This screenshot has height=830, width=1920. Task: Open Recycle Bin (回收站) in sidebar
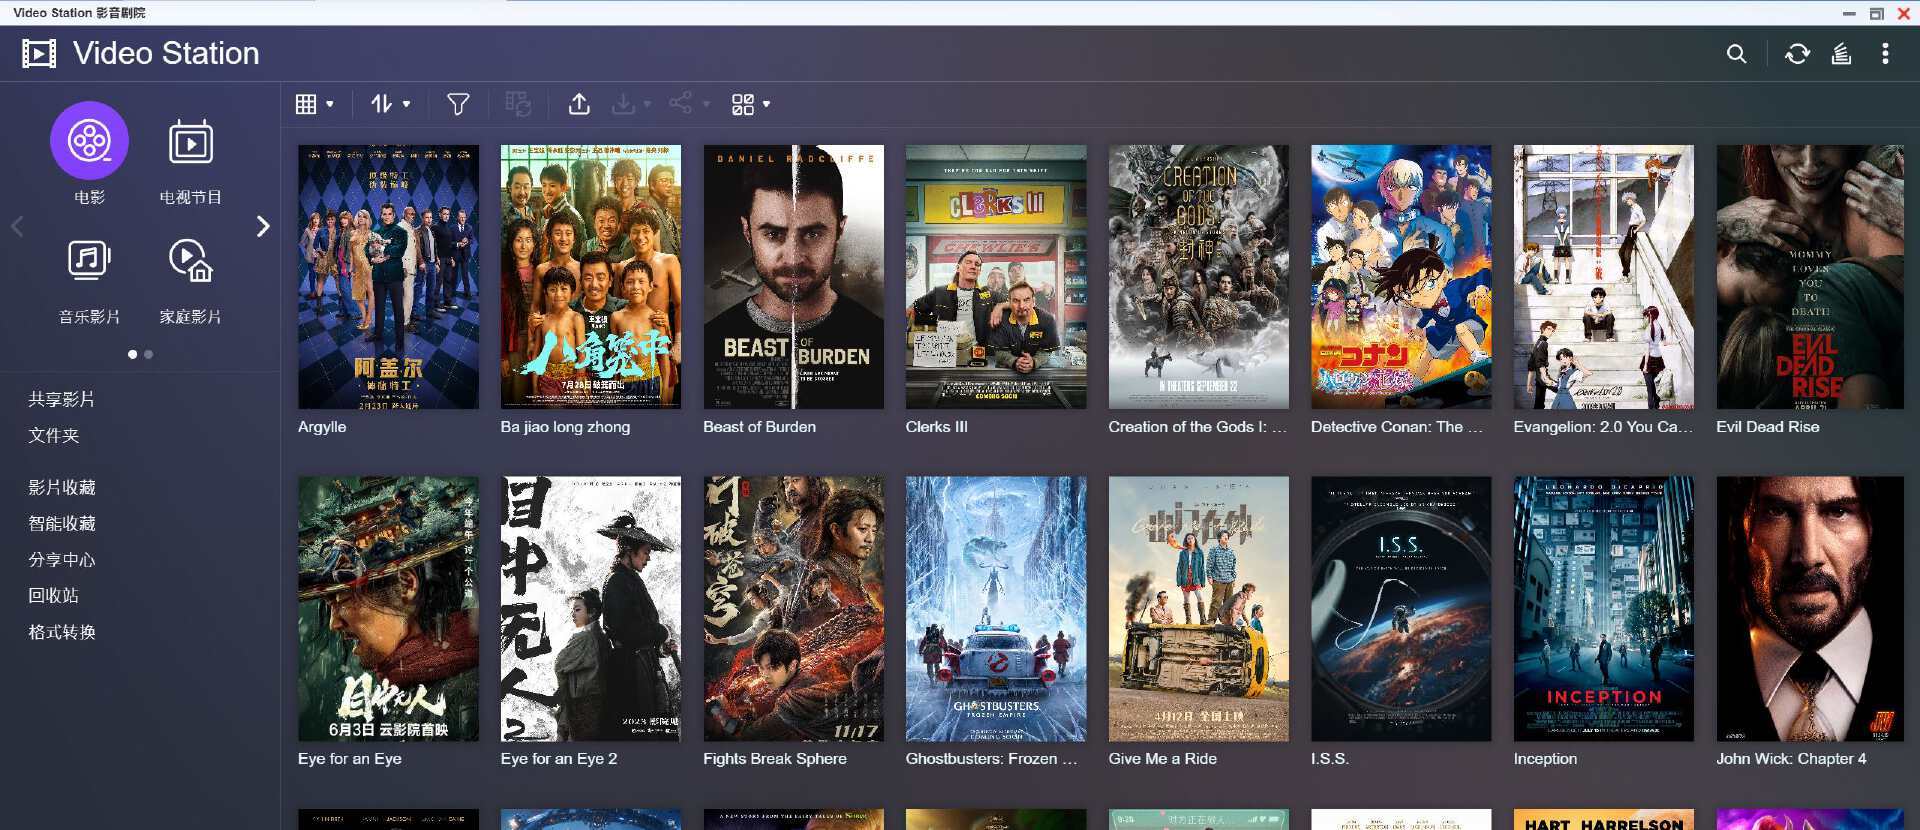[x=53, y=595]
